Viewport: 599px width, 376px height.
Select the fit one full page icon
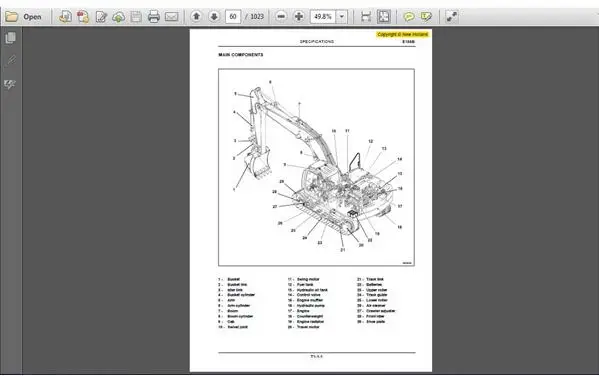[x=384, y=17]
